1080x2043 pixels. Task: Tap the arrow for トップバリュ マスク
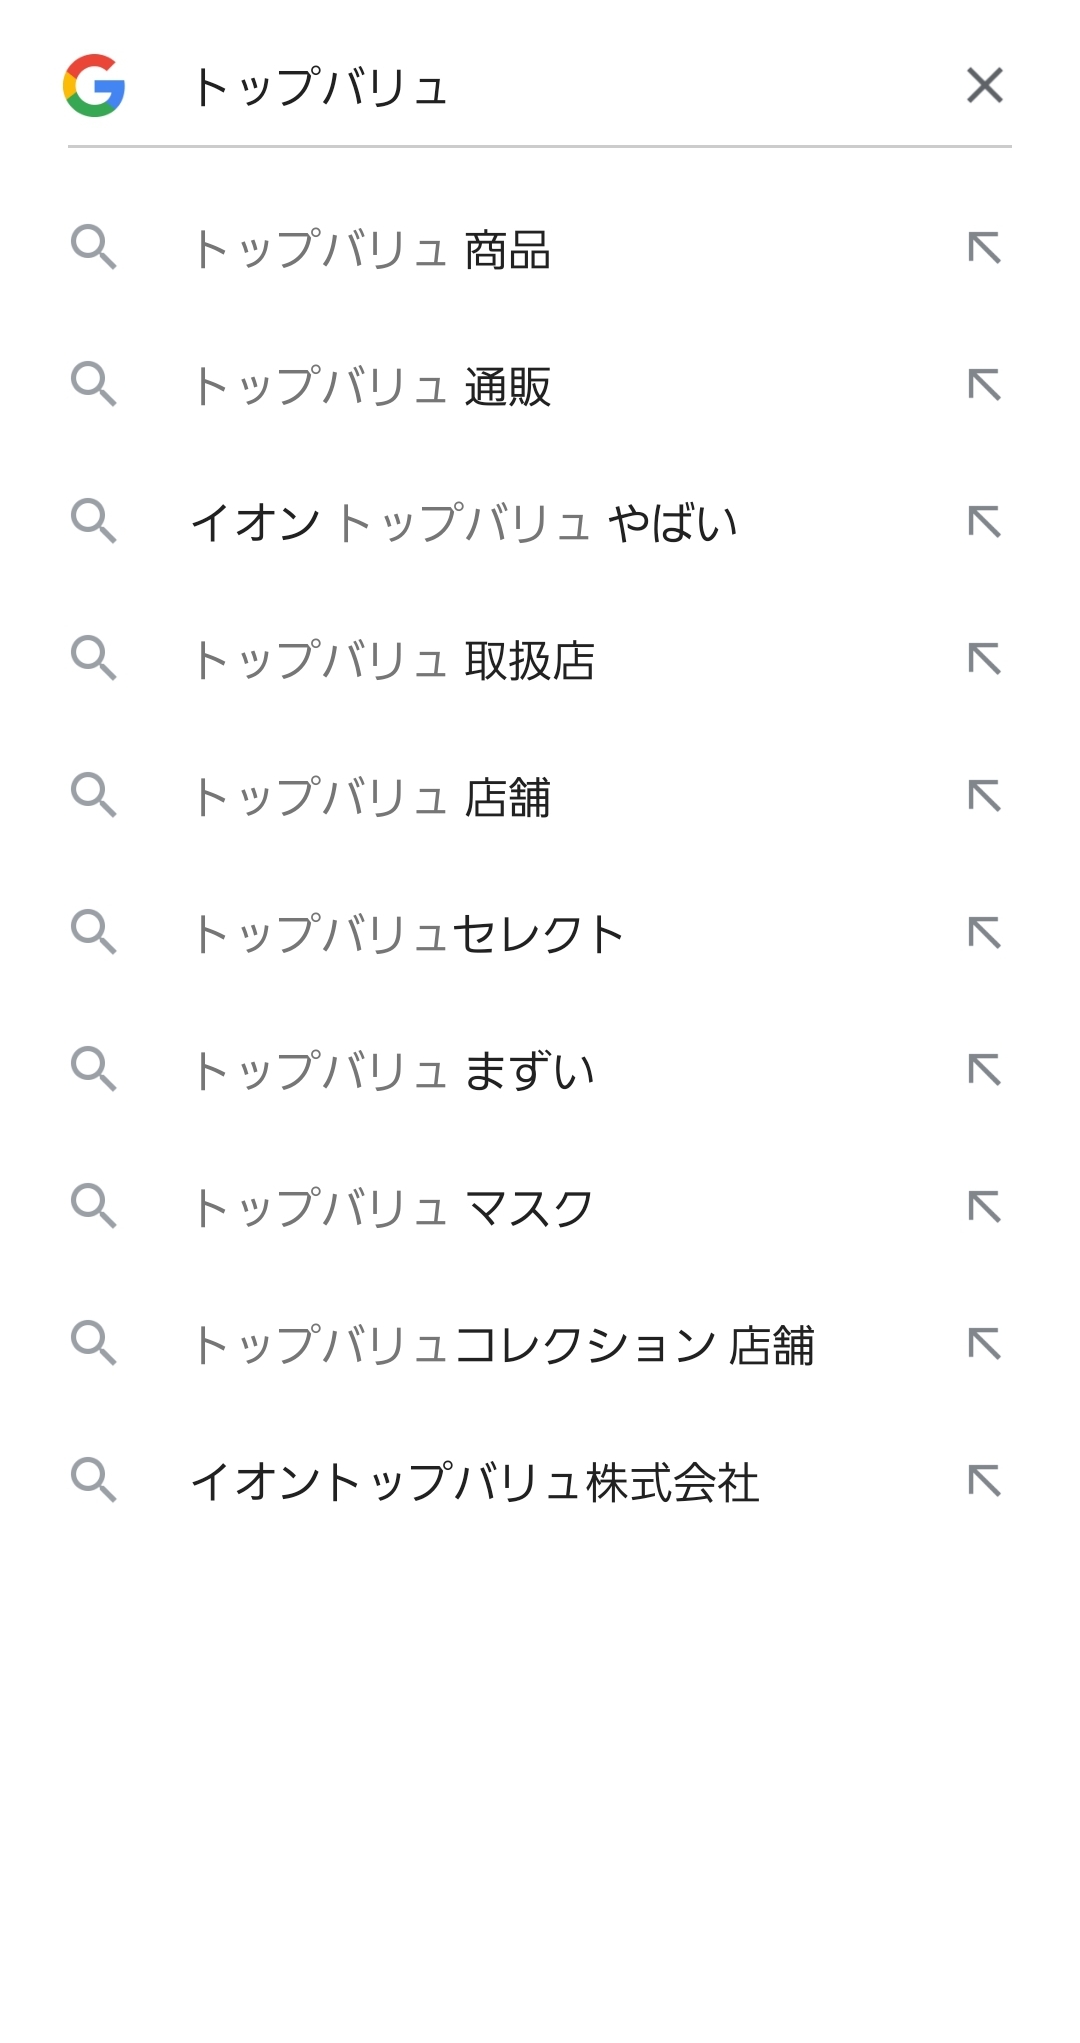tap(984, 1207)
